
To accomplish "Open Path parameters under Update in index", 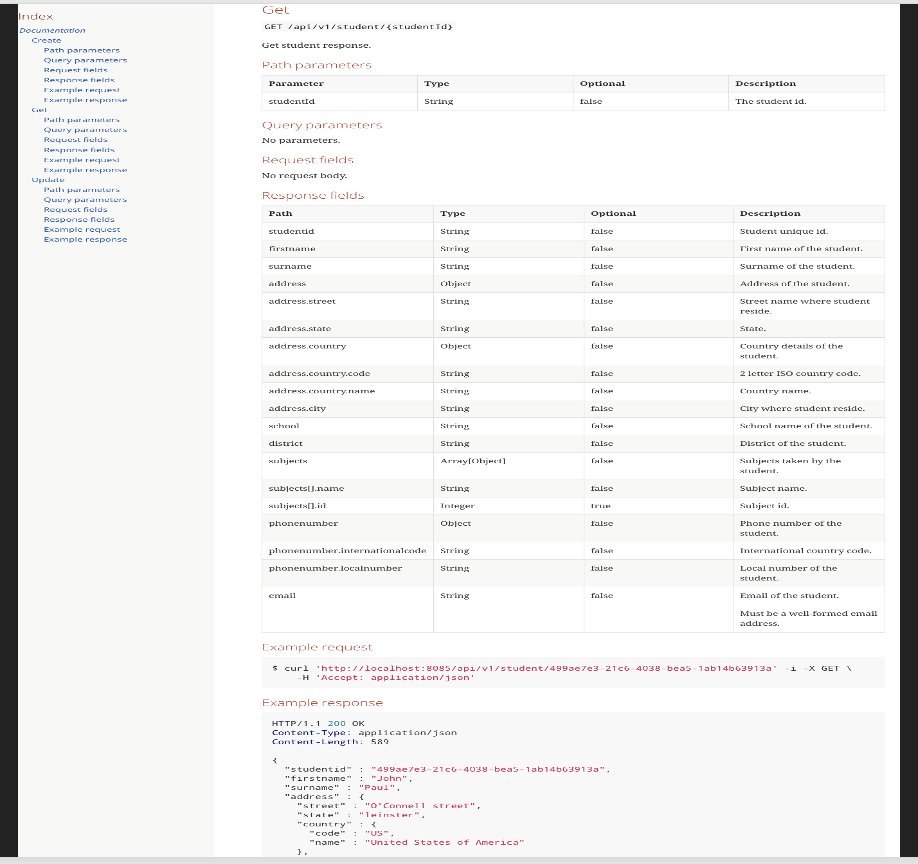I will 81,190.
